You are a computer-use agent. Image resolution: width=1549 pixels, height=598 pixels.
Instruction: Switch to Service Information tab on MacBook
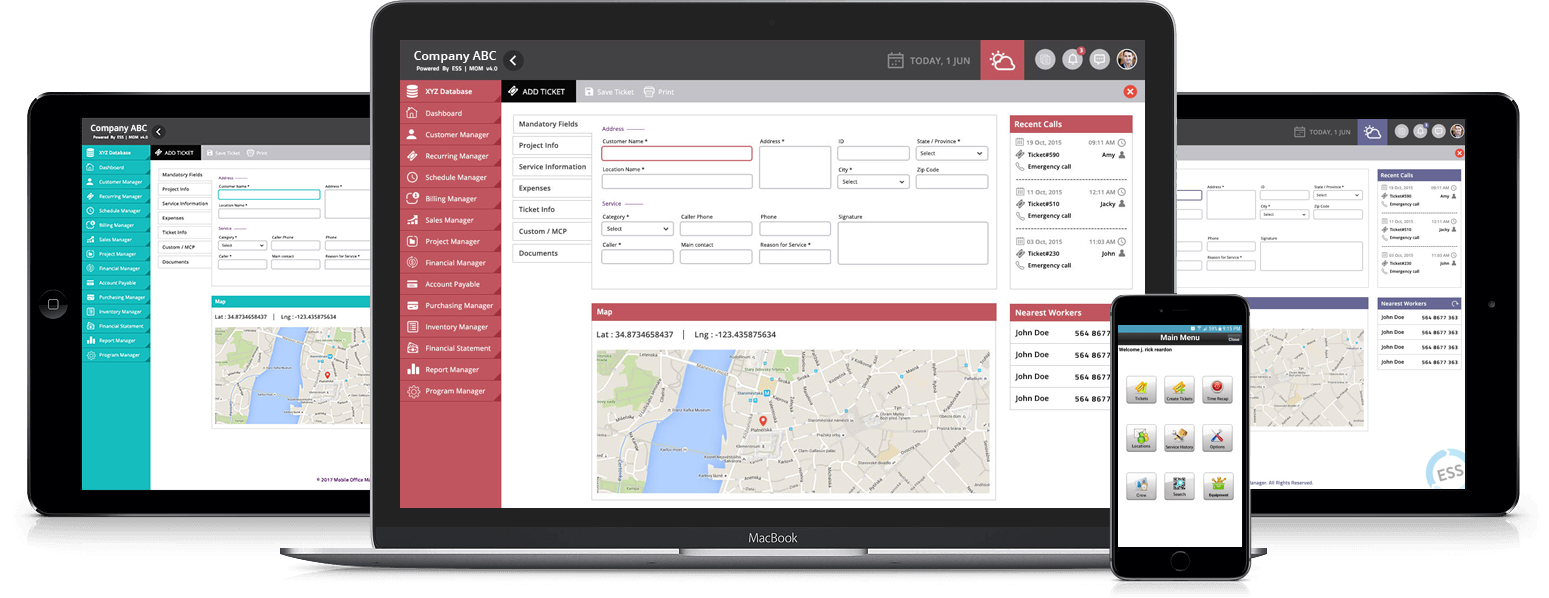552,167
